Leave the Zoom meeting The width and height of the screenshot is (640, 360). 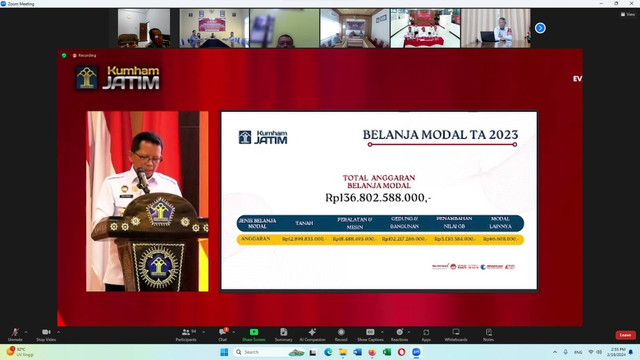point(625,335)
